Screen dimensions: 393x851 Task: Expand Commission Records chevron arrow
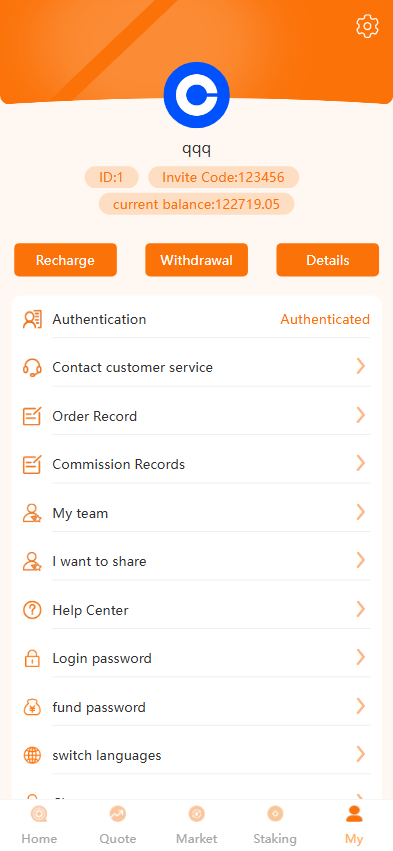(360, 463)
